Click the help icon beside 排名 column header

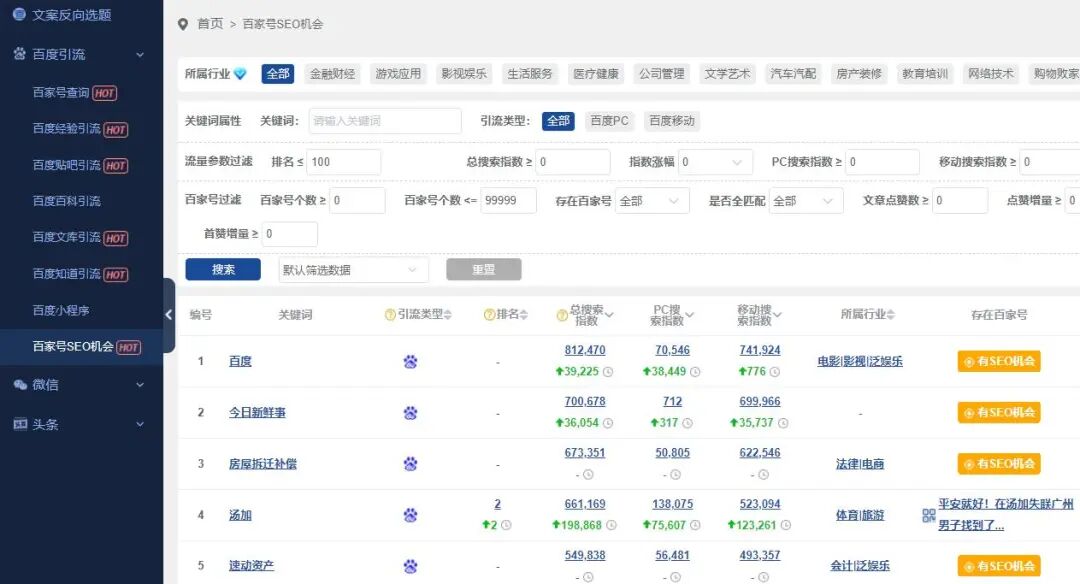[x=490, y=315]
